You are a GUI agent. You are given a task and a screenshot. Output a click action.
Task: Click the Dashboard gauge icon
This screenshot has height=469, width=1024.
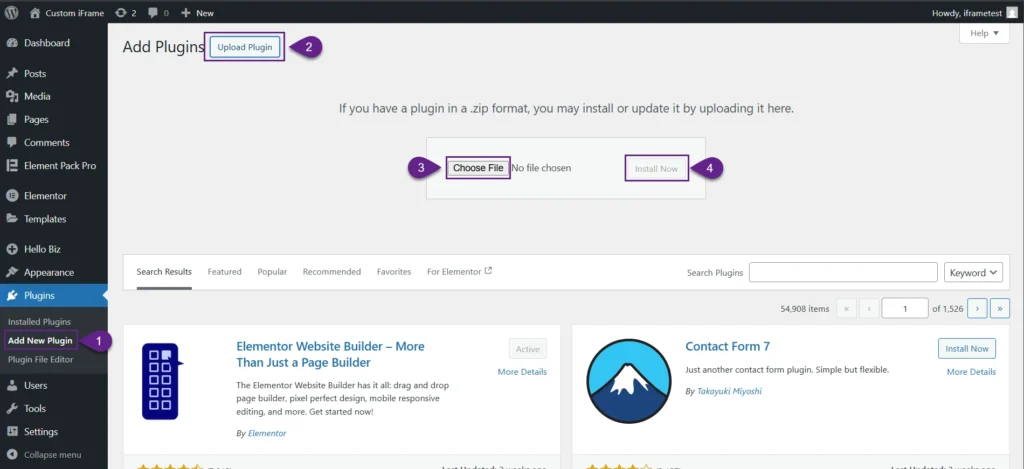tap(12, 43)
